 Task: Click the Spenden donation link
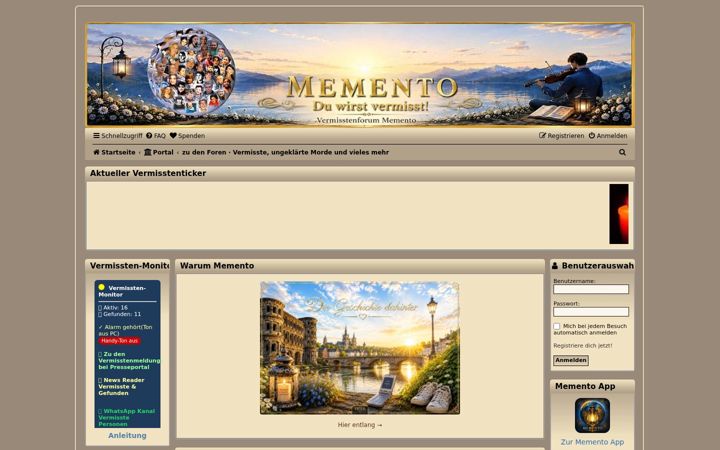tap(187, 136)
